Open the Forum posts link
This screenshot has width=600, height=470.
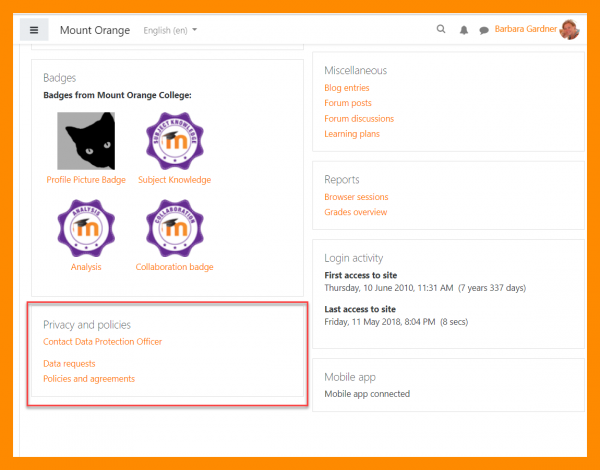(x=348, y=103)
